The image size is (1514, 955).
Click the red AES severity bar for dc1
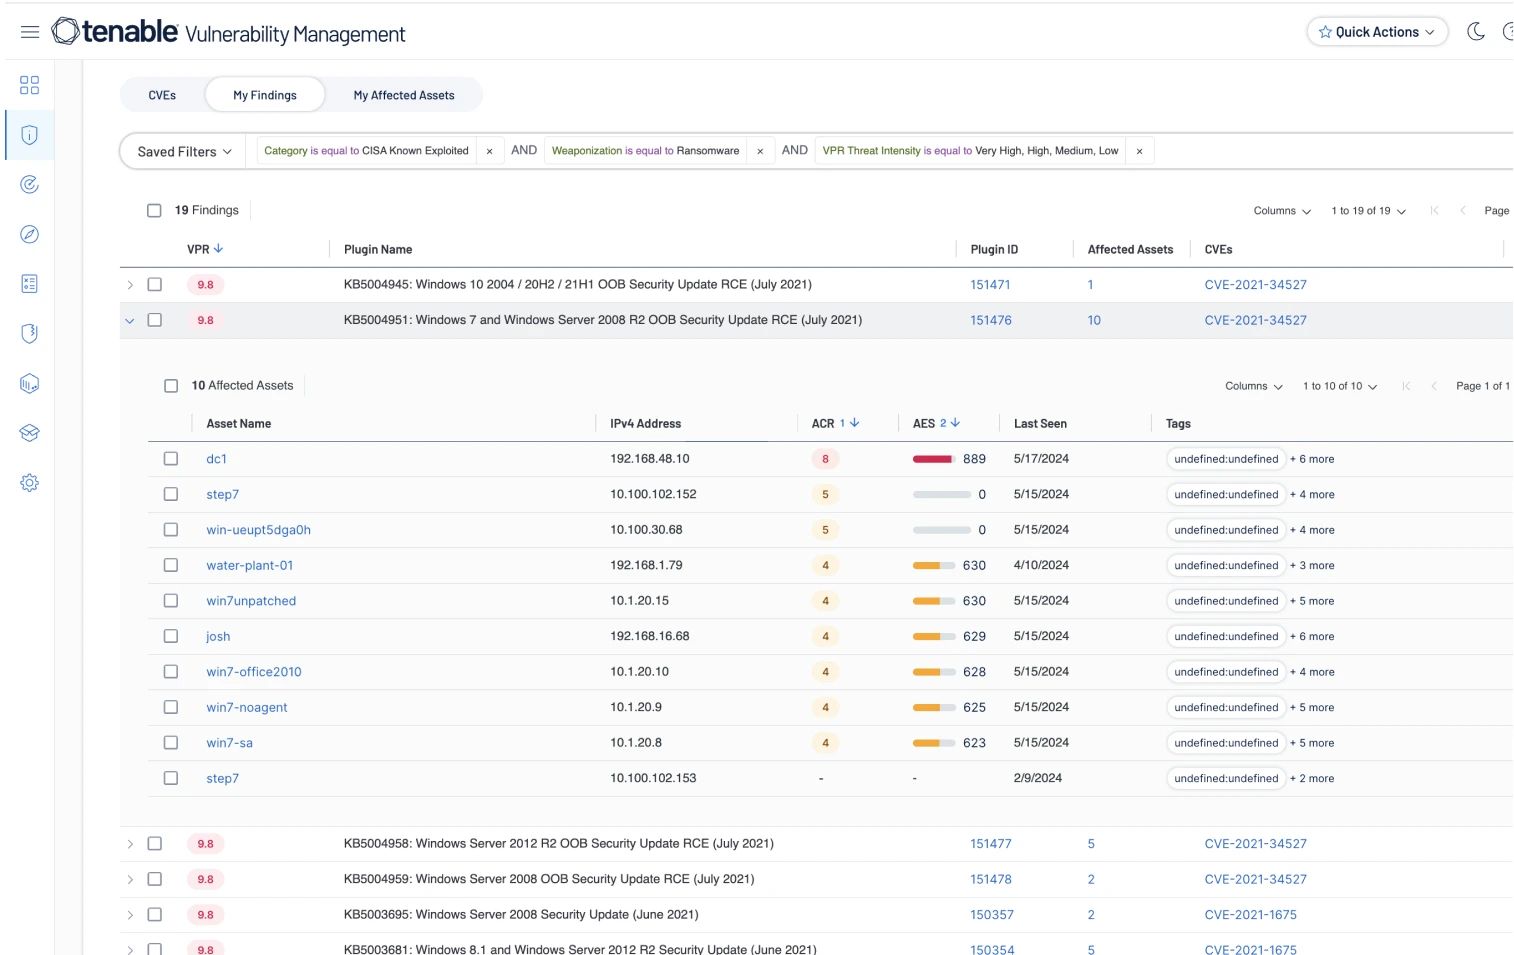[933, 458]
